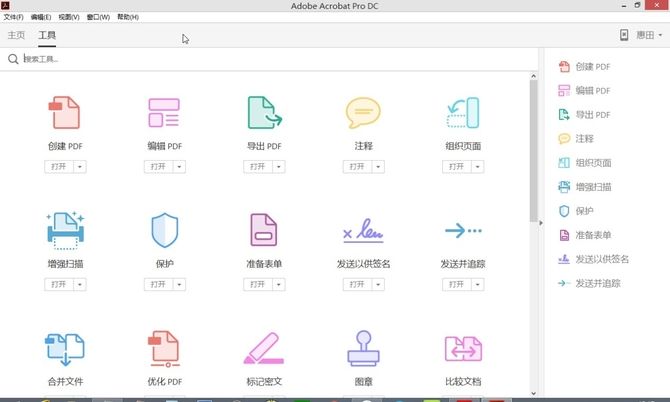The image size is (670, 402).
Task: Click the search magnifier icon
Action: pyautogui.click(x=13, y=59)
